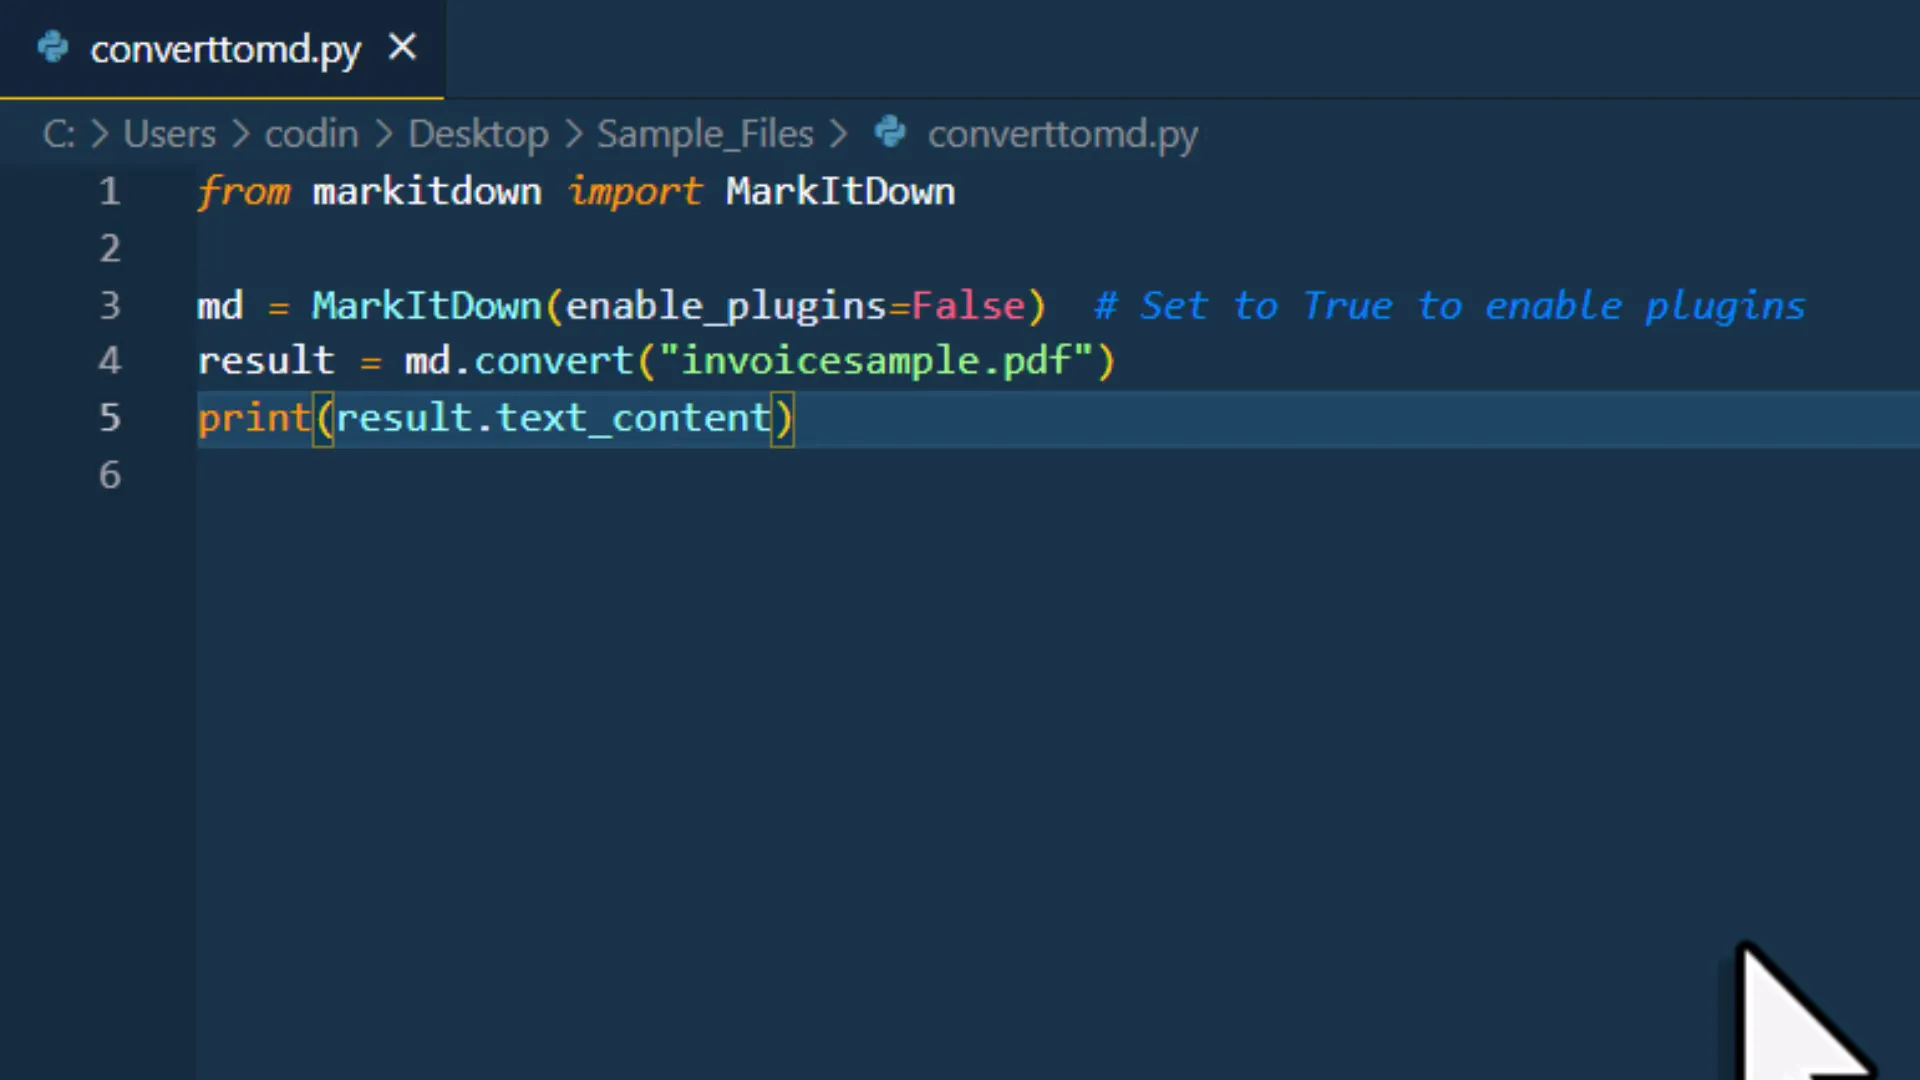Open the Sample_Files breadcrumb folder
The height and width of the screenshot is (1080, 1920).
click(705, 134)
